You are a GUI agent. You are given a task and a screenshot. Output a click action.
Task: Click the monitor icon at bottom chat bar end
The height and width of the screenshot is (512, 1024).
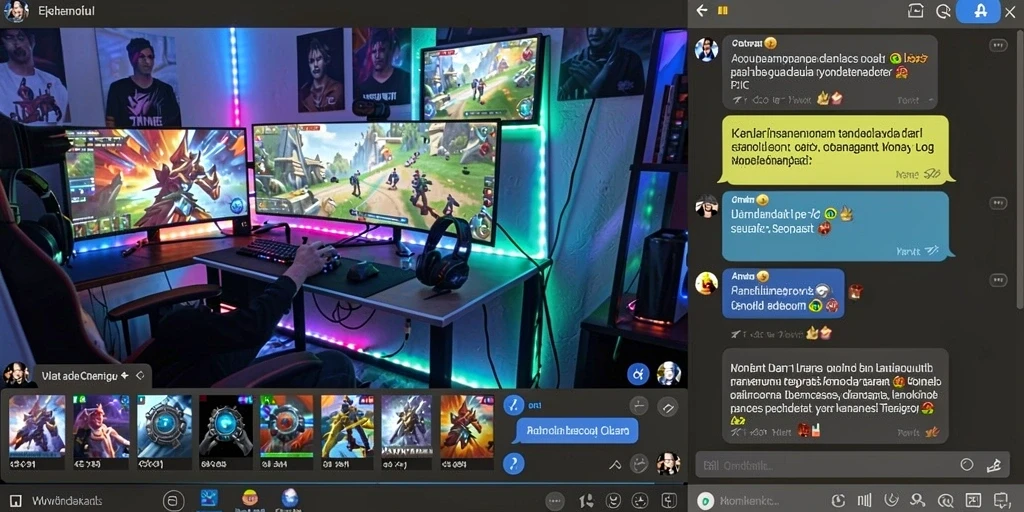[1000, 501]
